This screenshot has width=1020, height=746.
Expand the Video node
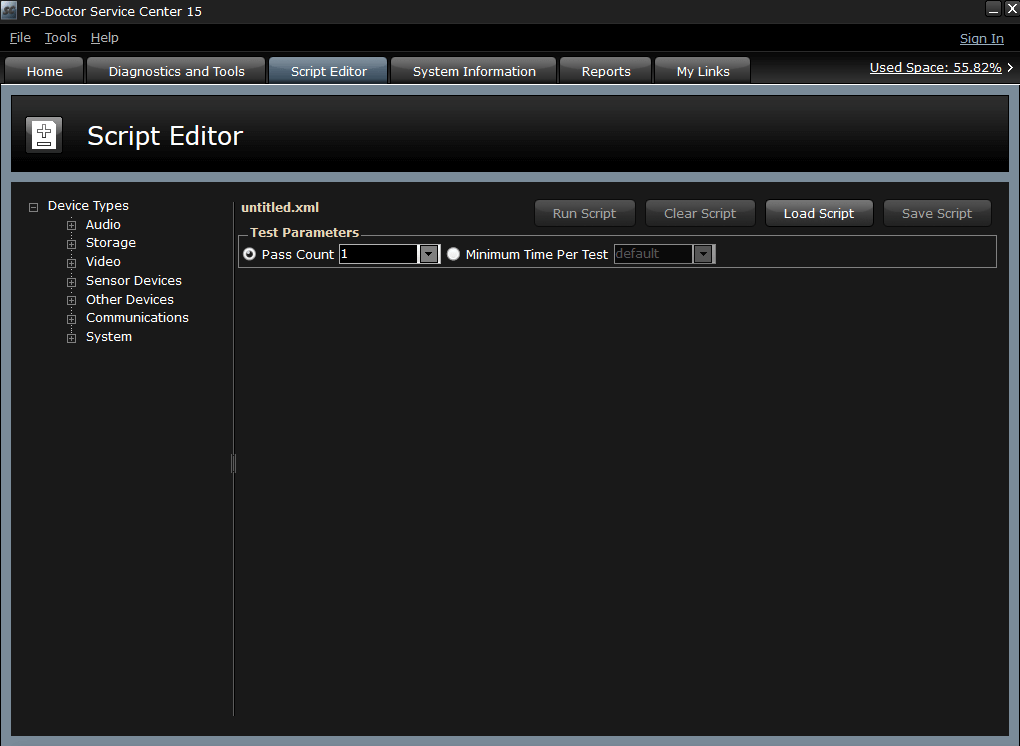point(72,263)
